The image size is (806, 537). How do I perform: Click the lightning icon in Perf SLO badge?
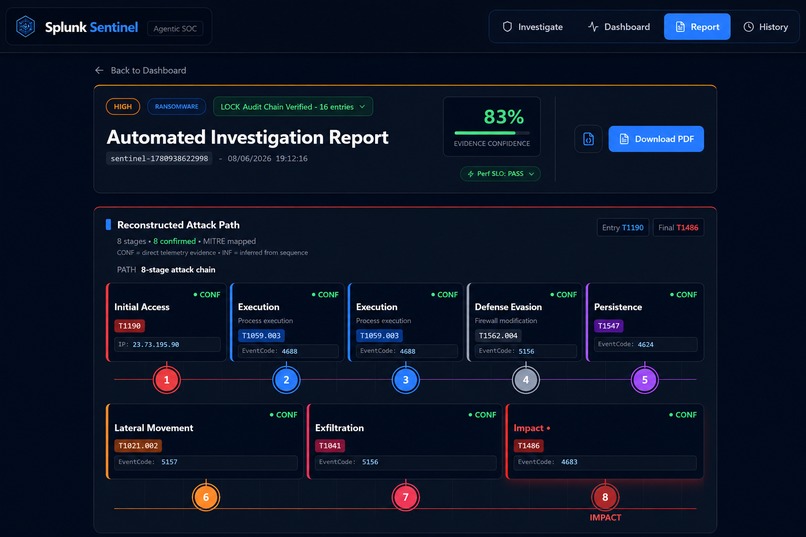pyautogui.click(x=470, y=174)
